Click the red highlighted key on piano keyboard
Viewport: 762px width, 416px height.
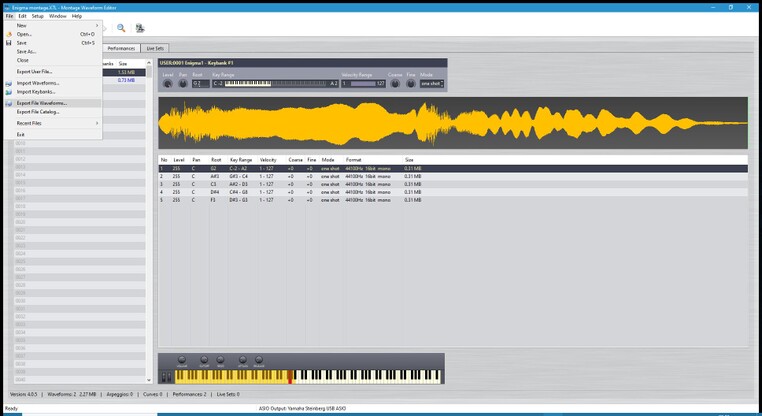click(x=290, y=378)
